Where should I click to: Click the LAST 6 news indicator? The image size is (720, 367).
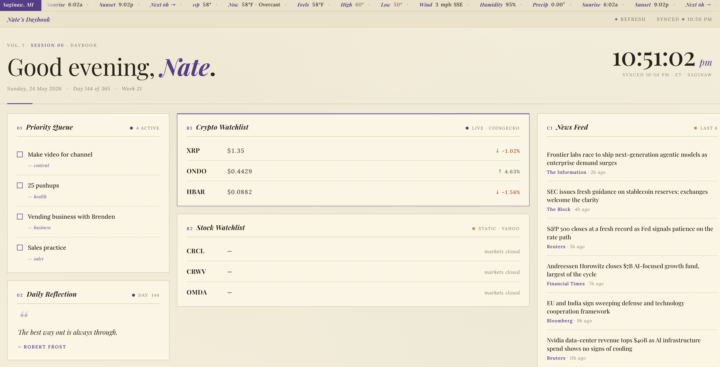[x=706, y=128]
